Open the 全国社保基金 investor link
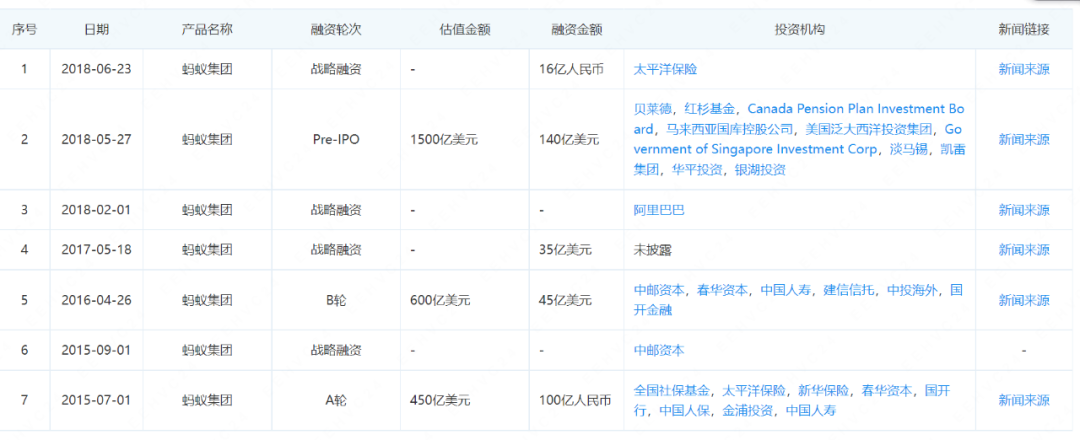 (672, 390)
